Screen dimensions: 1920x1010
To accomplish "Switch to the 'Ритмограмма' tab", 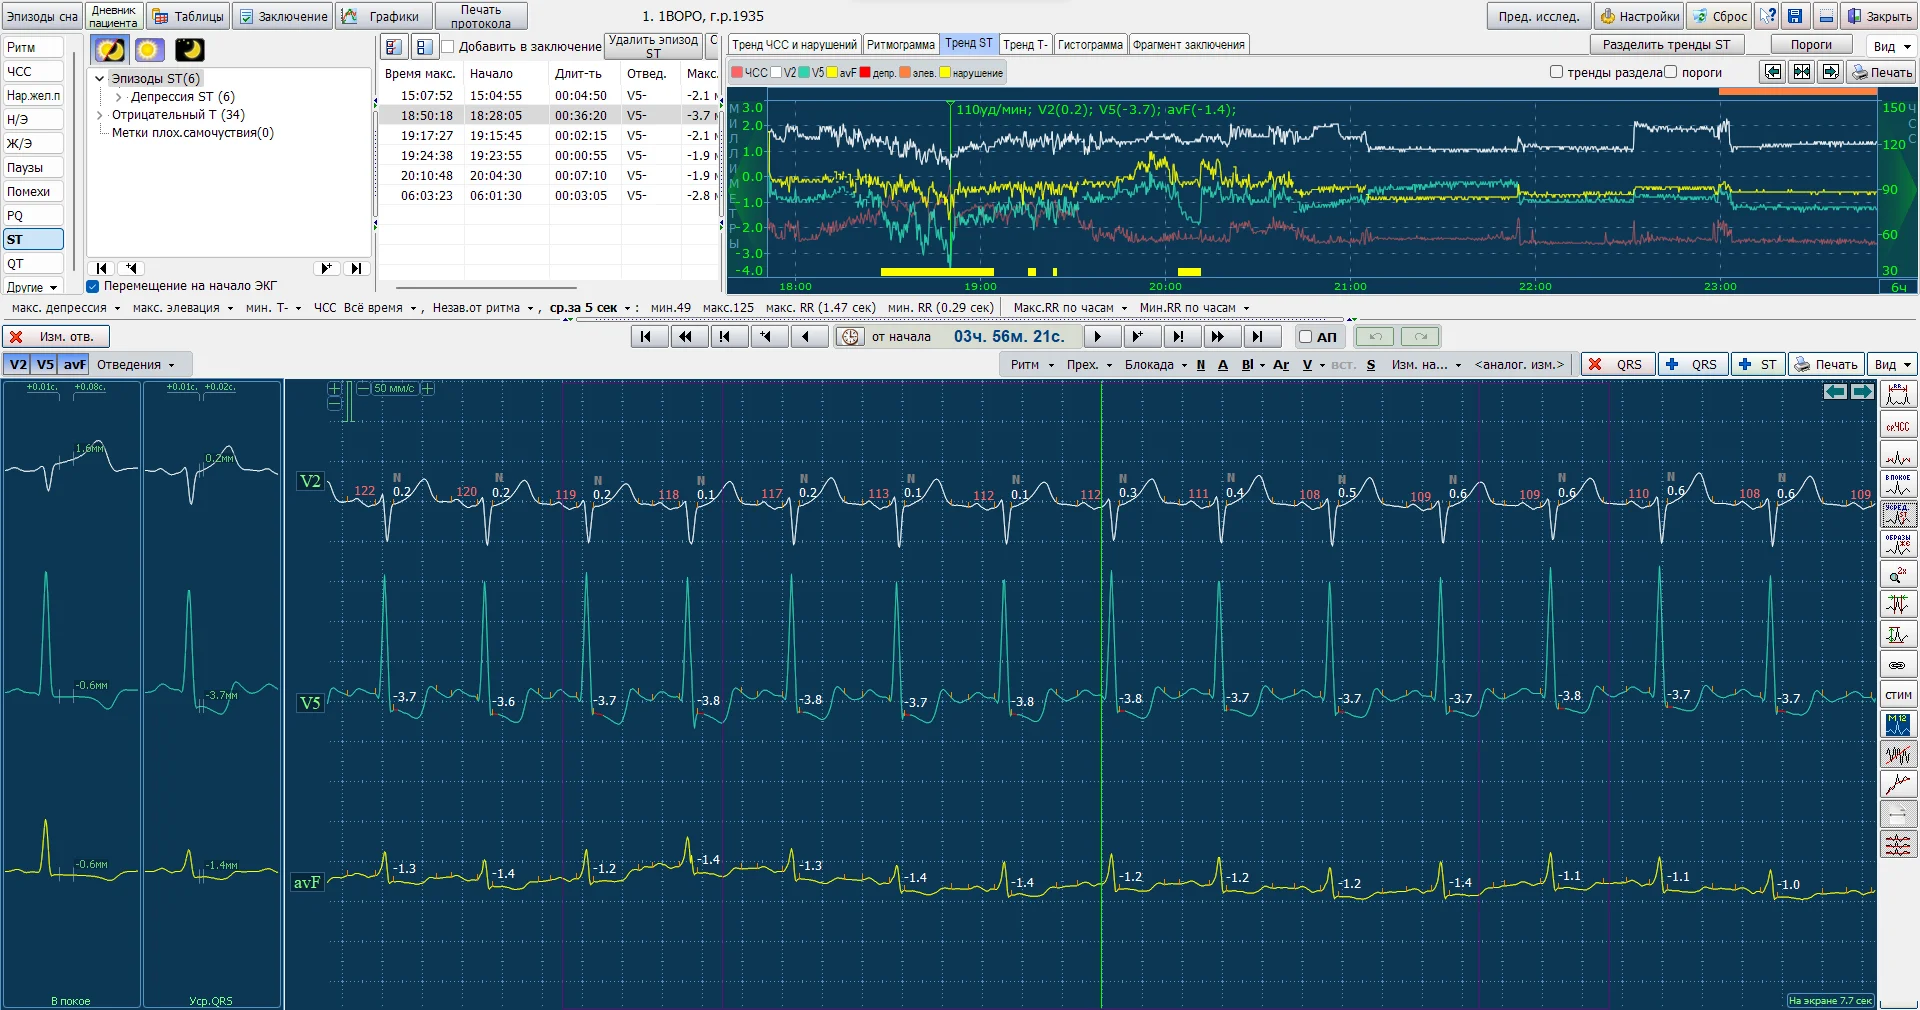I will (x=900, y=45).
